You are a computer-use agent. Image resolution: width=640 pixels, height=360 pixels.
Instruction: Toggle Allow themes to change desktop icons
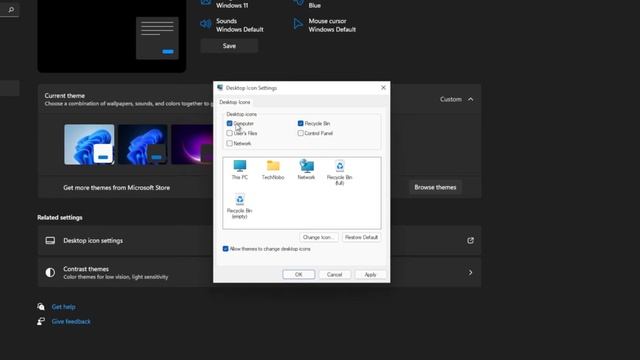225,249
